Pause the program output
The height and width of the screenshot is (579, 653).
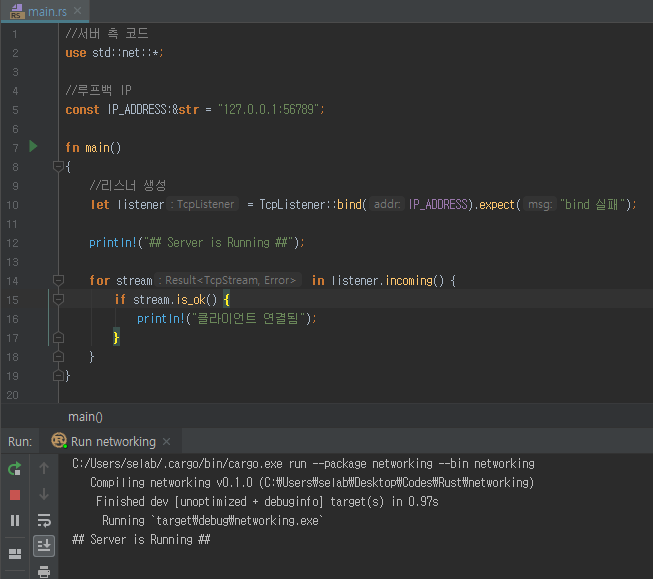click(x=15, y=520)
